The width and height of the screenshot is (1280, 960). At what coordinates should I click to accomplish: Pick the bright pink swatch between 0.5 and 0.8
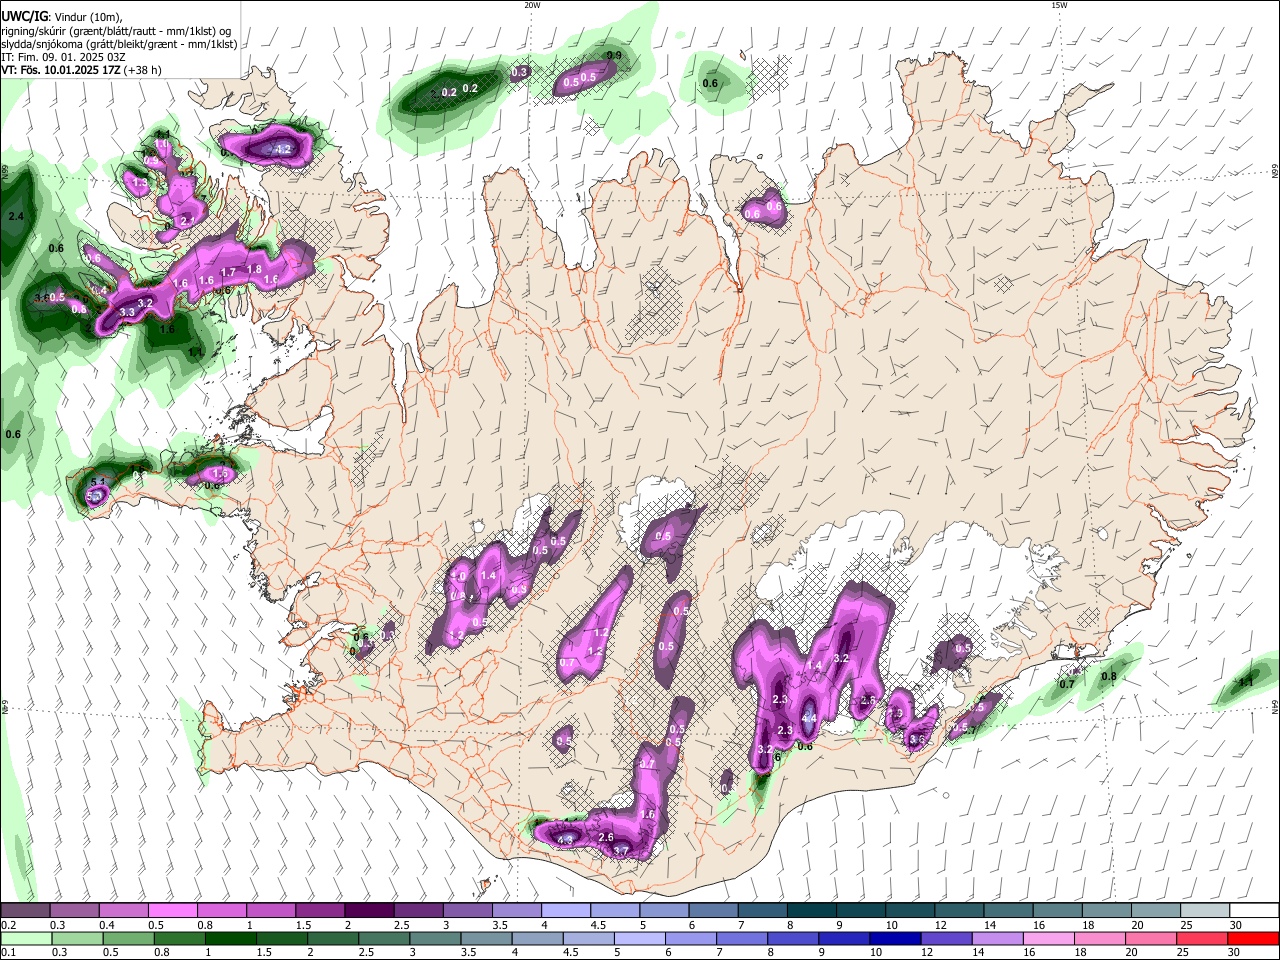[x=173, y=911]
